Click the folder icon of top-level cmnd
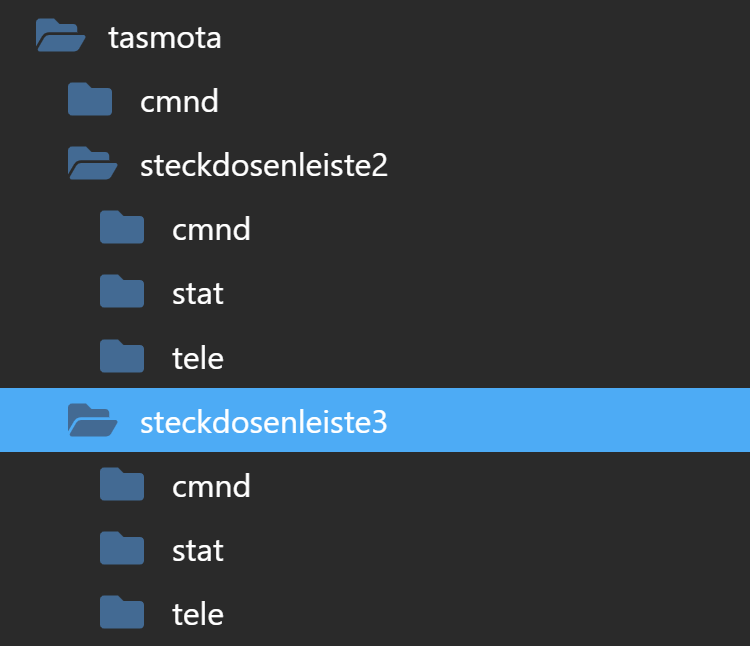Viewport: 750px width, 646px height. coord(90,100)
